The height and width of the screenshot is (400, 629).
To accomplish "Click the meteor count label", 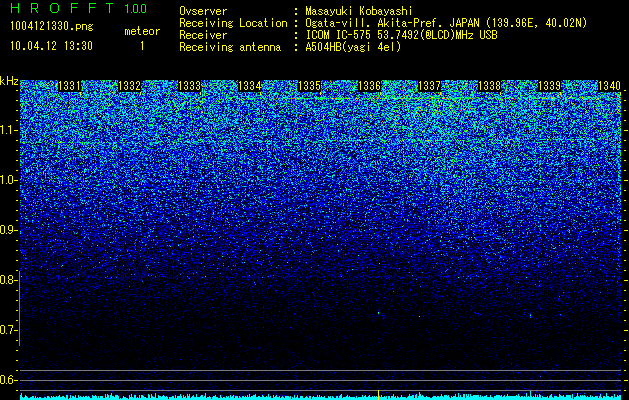I will 142,31.
